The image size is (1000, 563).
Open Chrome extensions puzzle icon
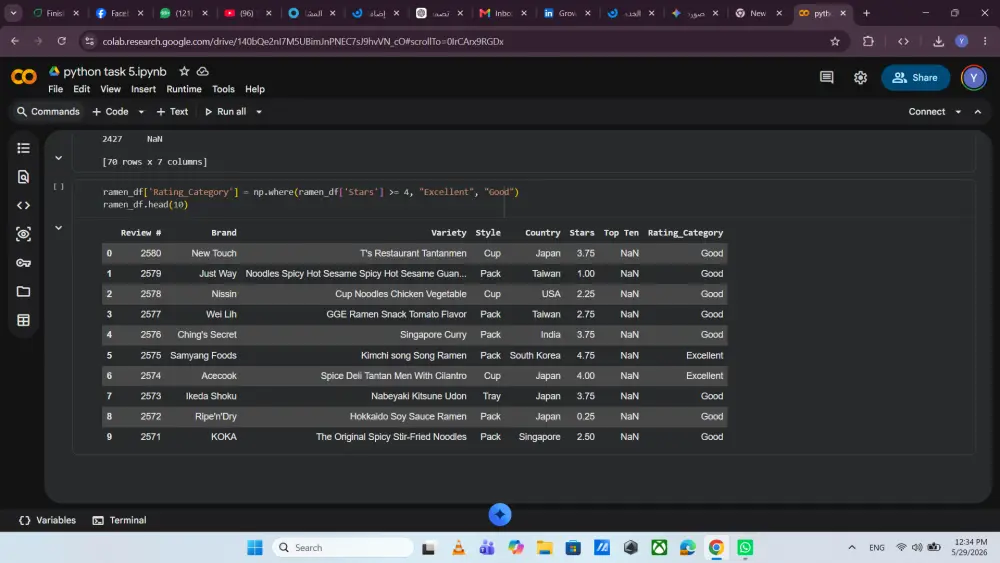[868, 41]
